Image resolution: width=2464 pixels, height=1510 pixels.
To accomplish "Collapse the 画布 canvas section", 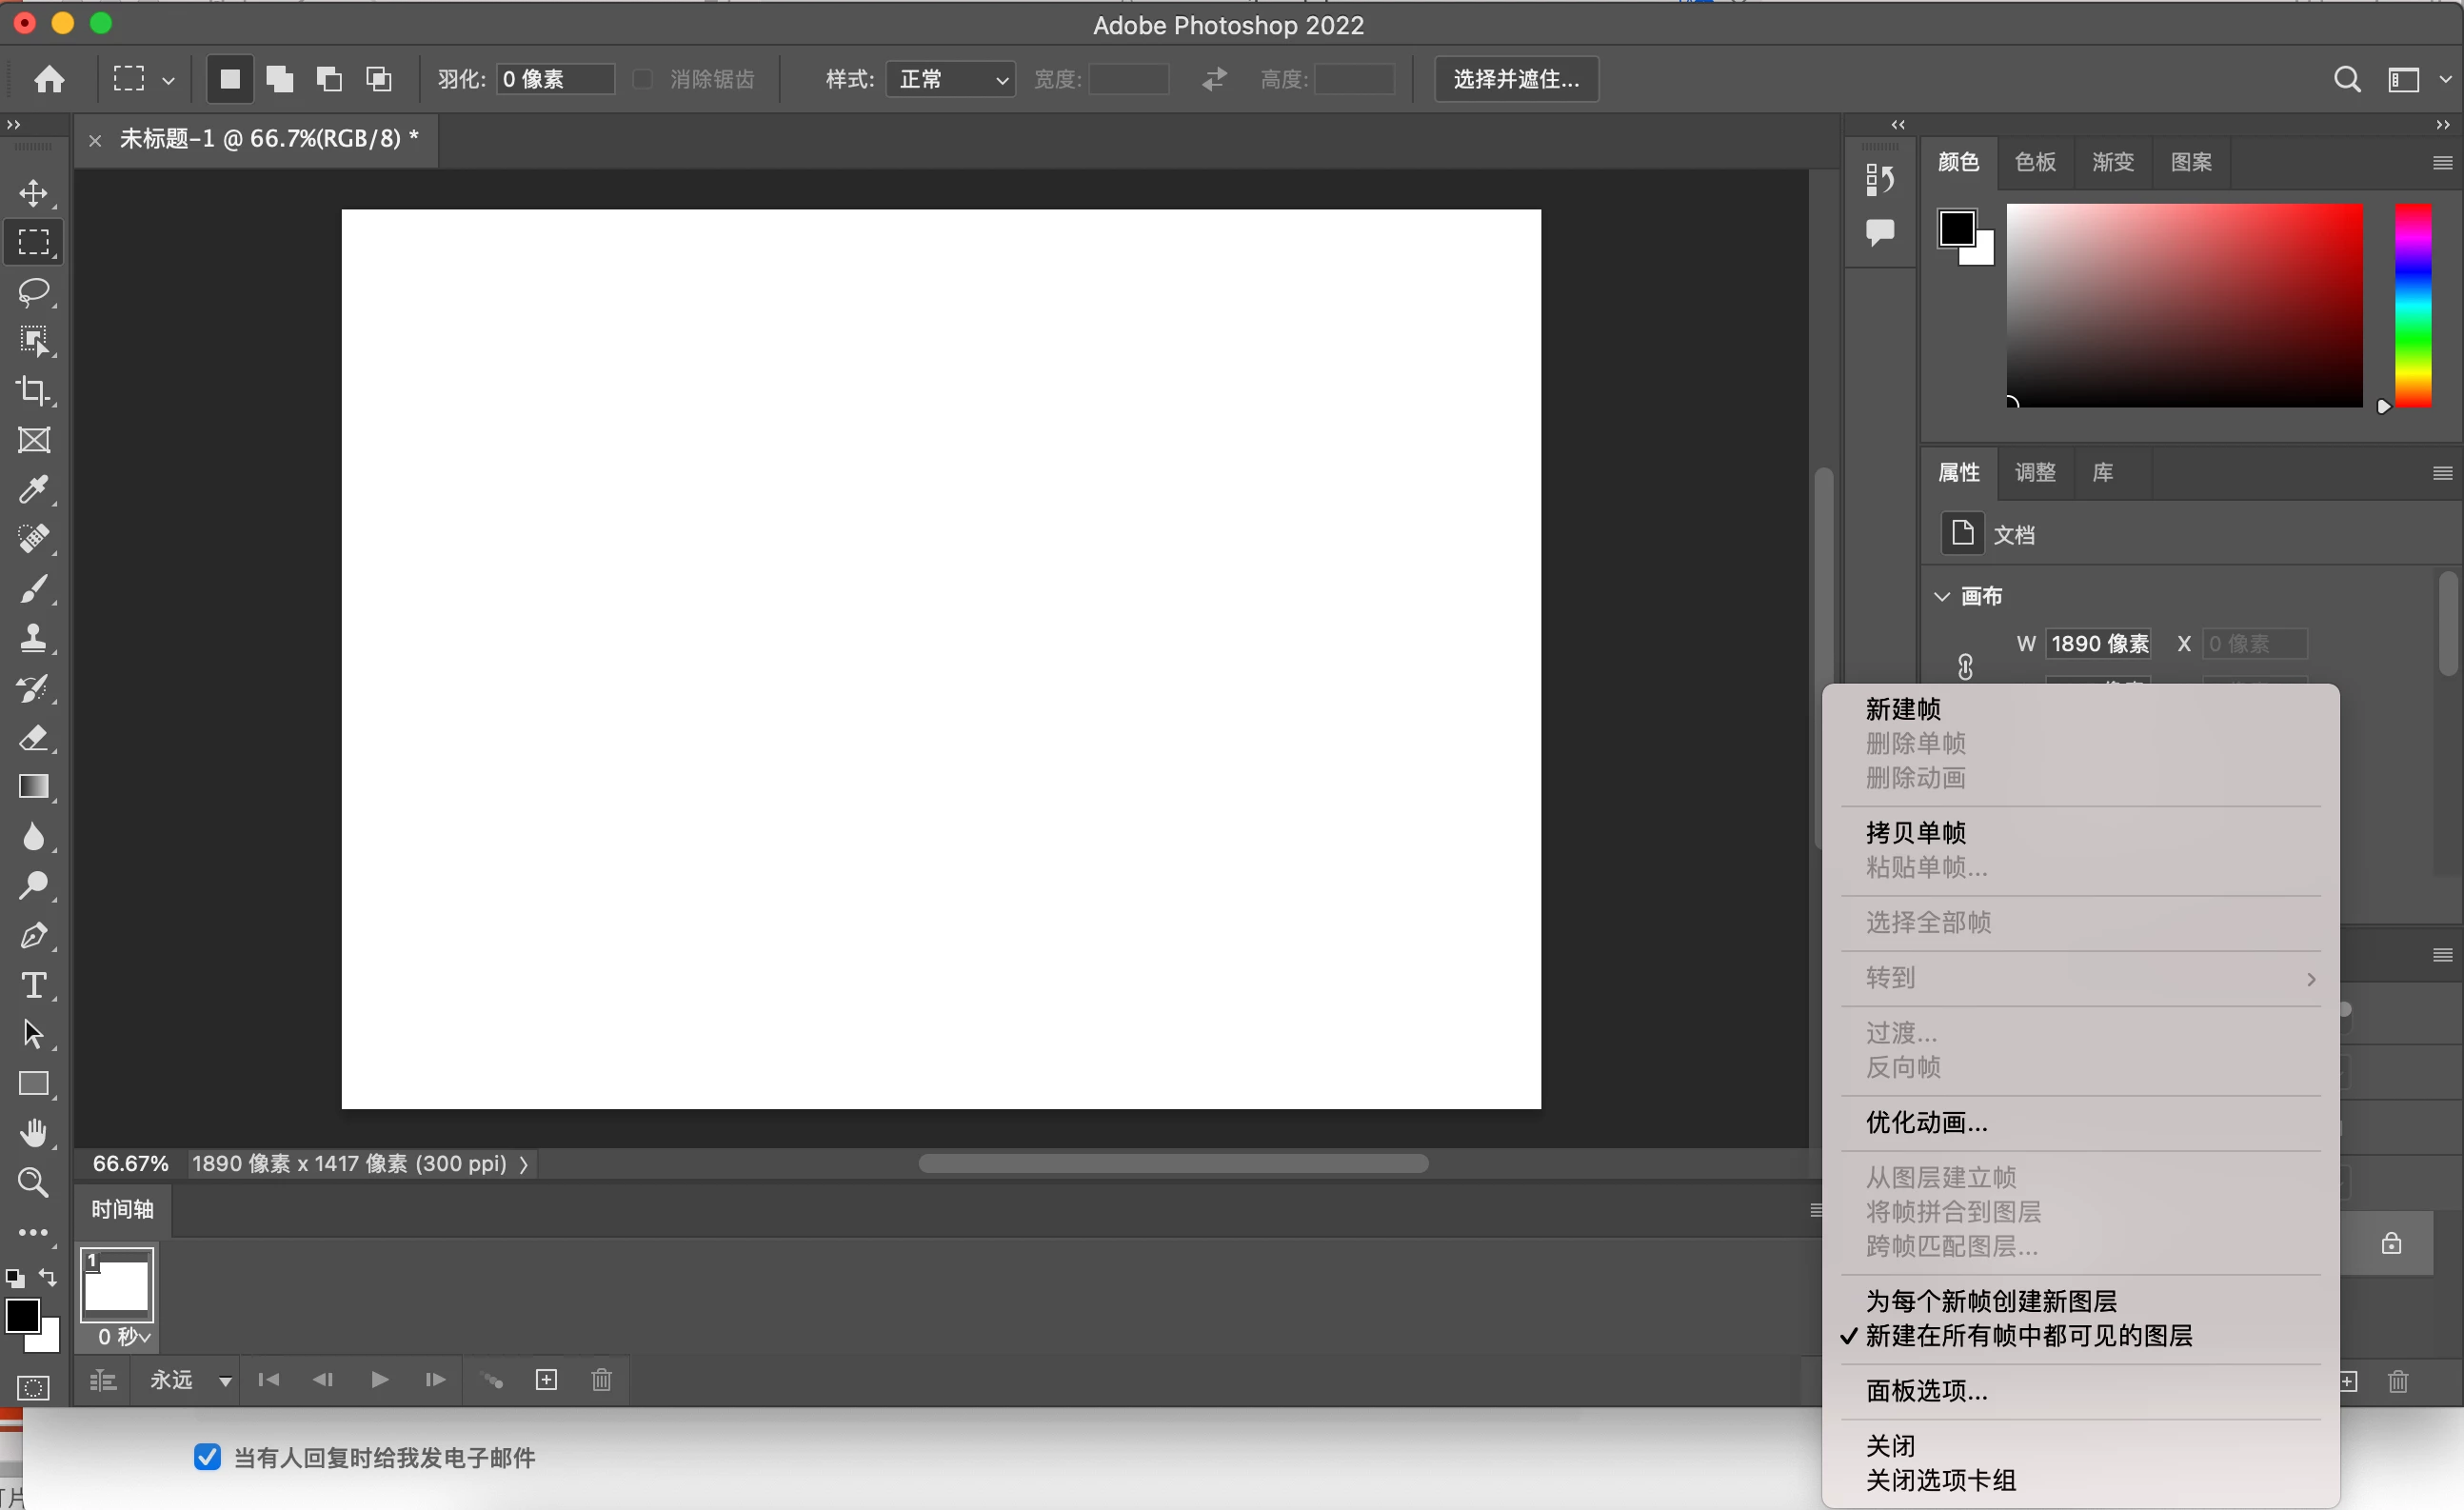I will pos(1942,596).
